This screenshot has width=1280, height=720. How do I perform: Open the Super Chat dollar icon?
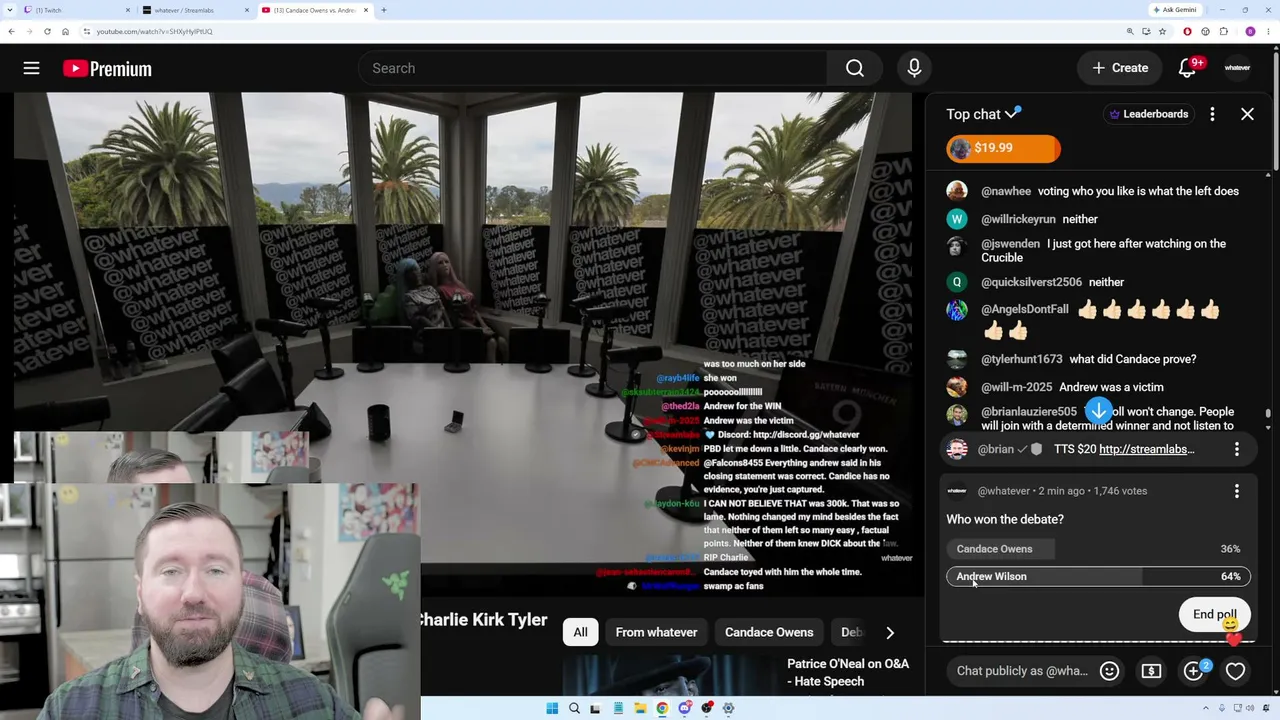point(1151,671)
